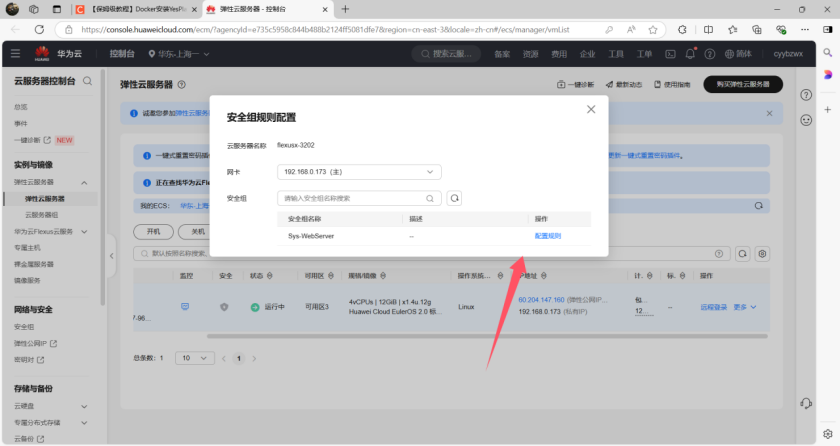Expand the 专属分布式存储 sidebar group

(84, 423)
